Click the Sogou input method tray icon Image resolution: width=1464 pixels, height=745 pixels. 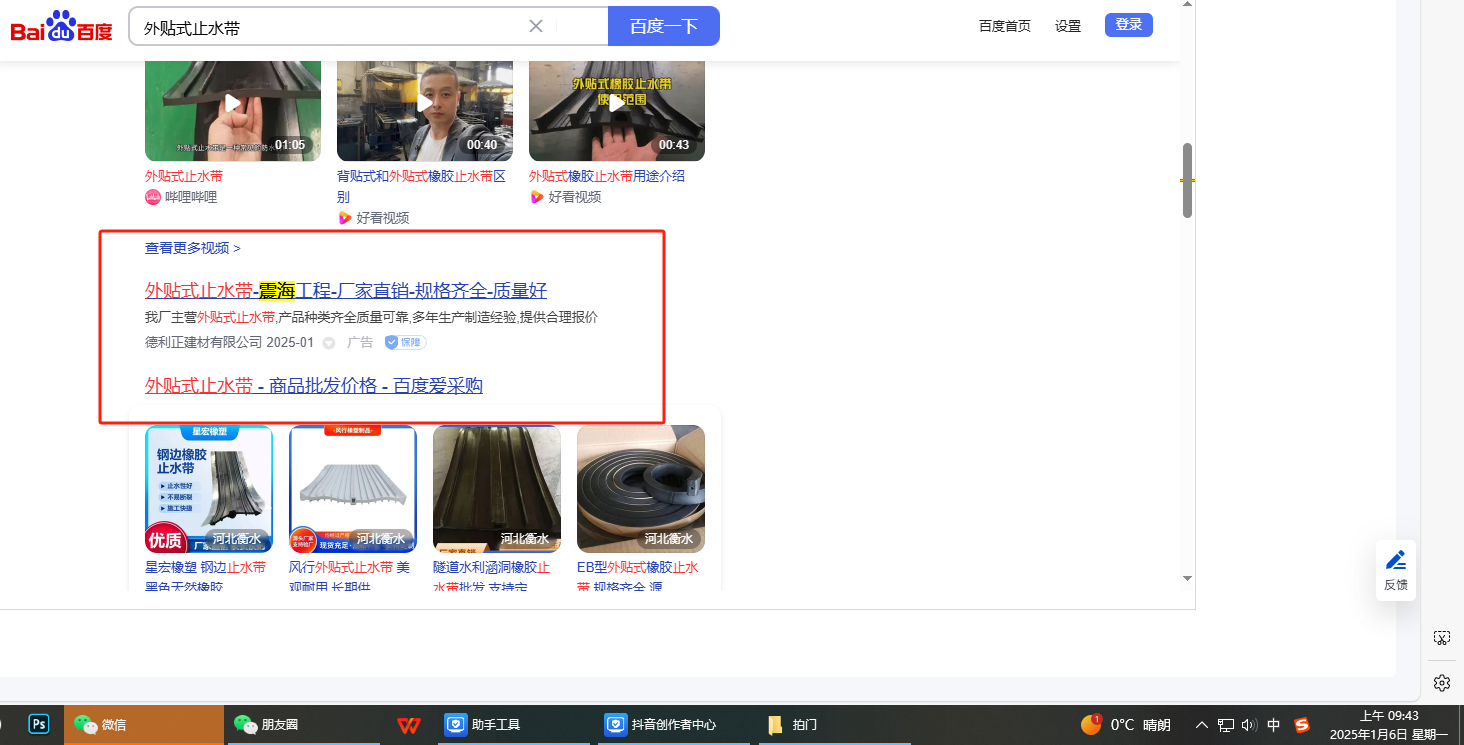(x=1302, y=725)
